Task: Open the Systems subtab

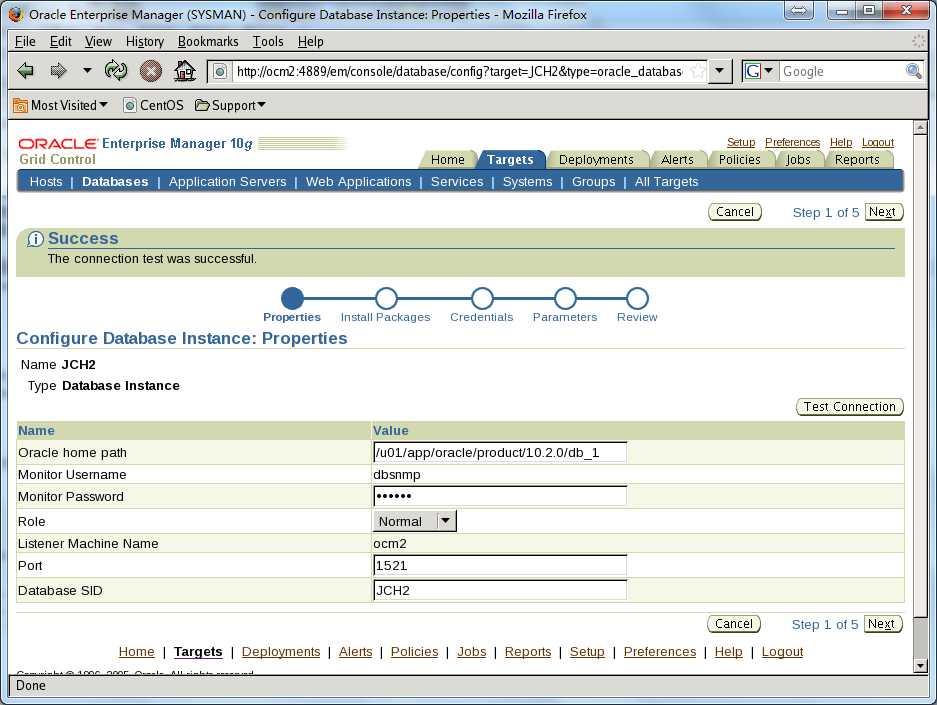Action: coord(528,182)
